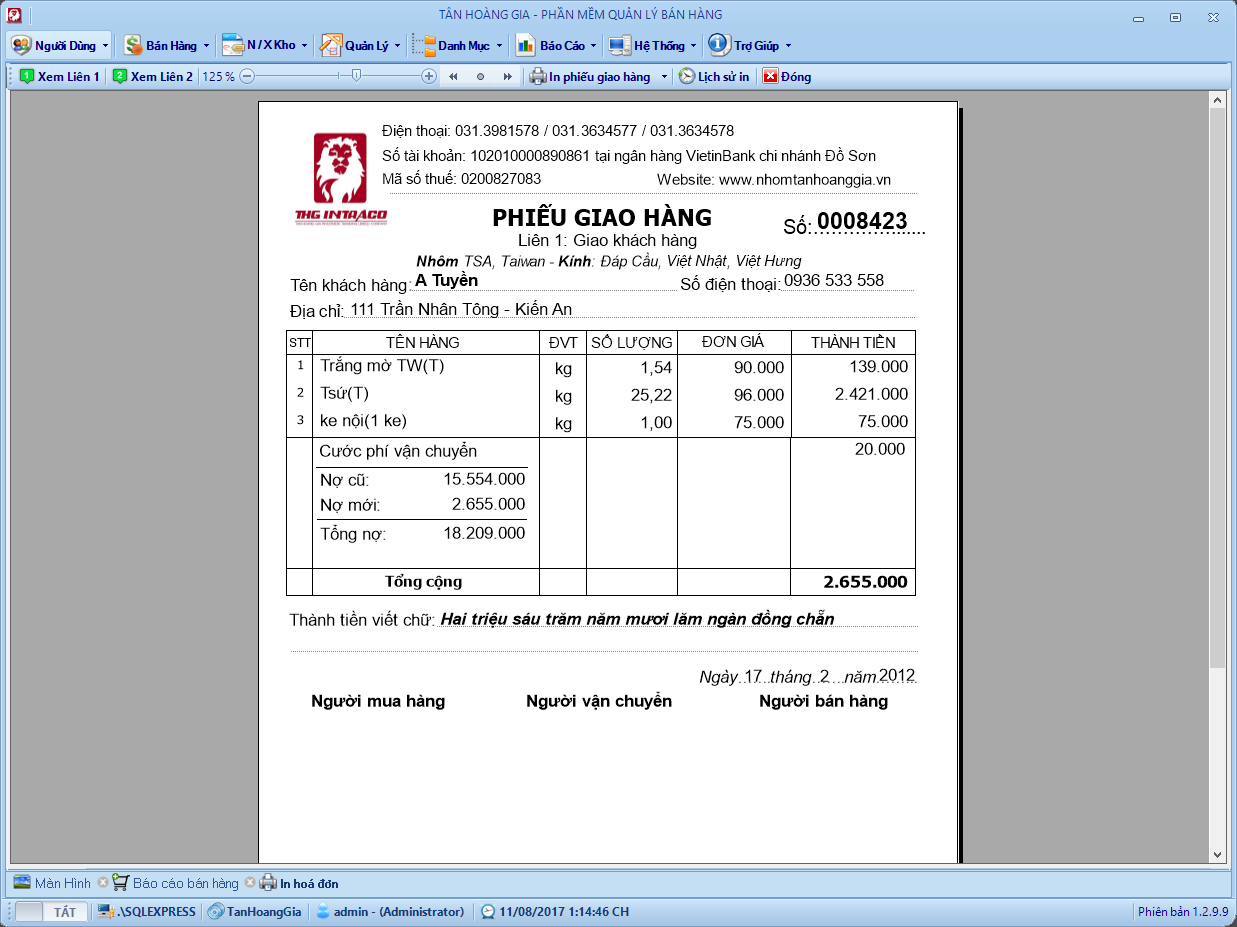The height and width of the screenshot is (927, 1237).
Task: Click the Bán Hàng money bag icon
Action: [x=133, y=46]
